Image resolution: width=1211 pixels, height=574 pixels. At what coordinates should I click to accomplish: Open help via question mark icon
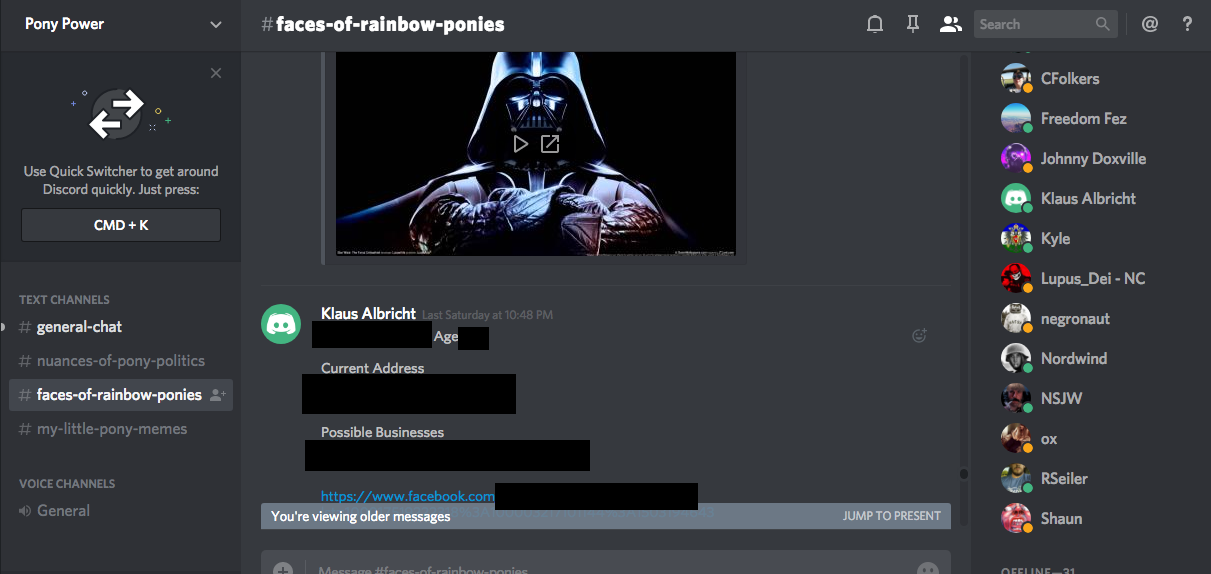point(1187,24)
